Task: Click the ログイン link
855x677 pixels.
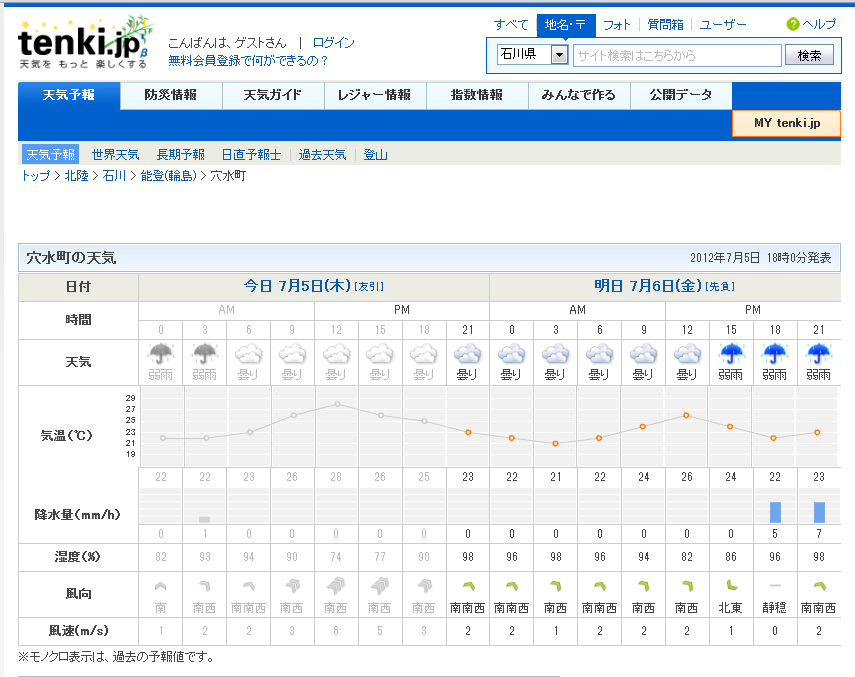Action: (x=333, y=43)
